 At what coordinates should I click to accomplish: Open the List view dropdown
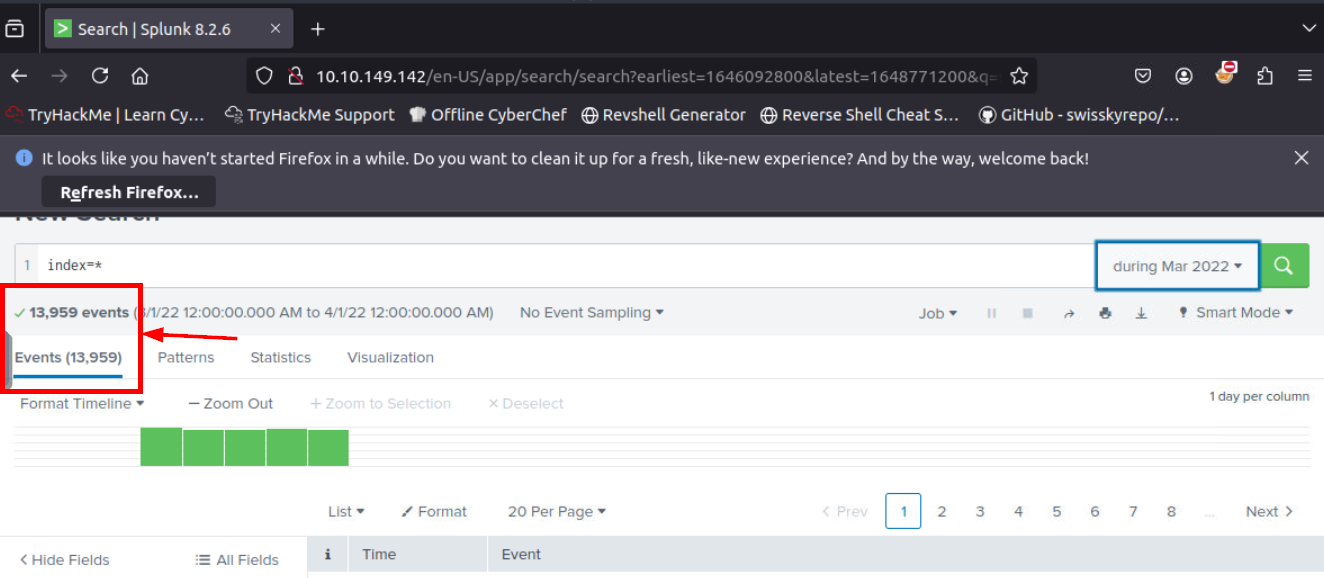coord(346,512)
